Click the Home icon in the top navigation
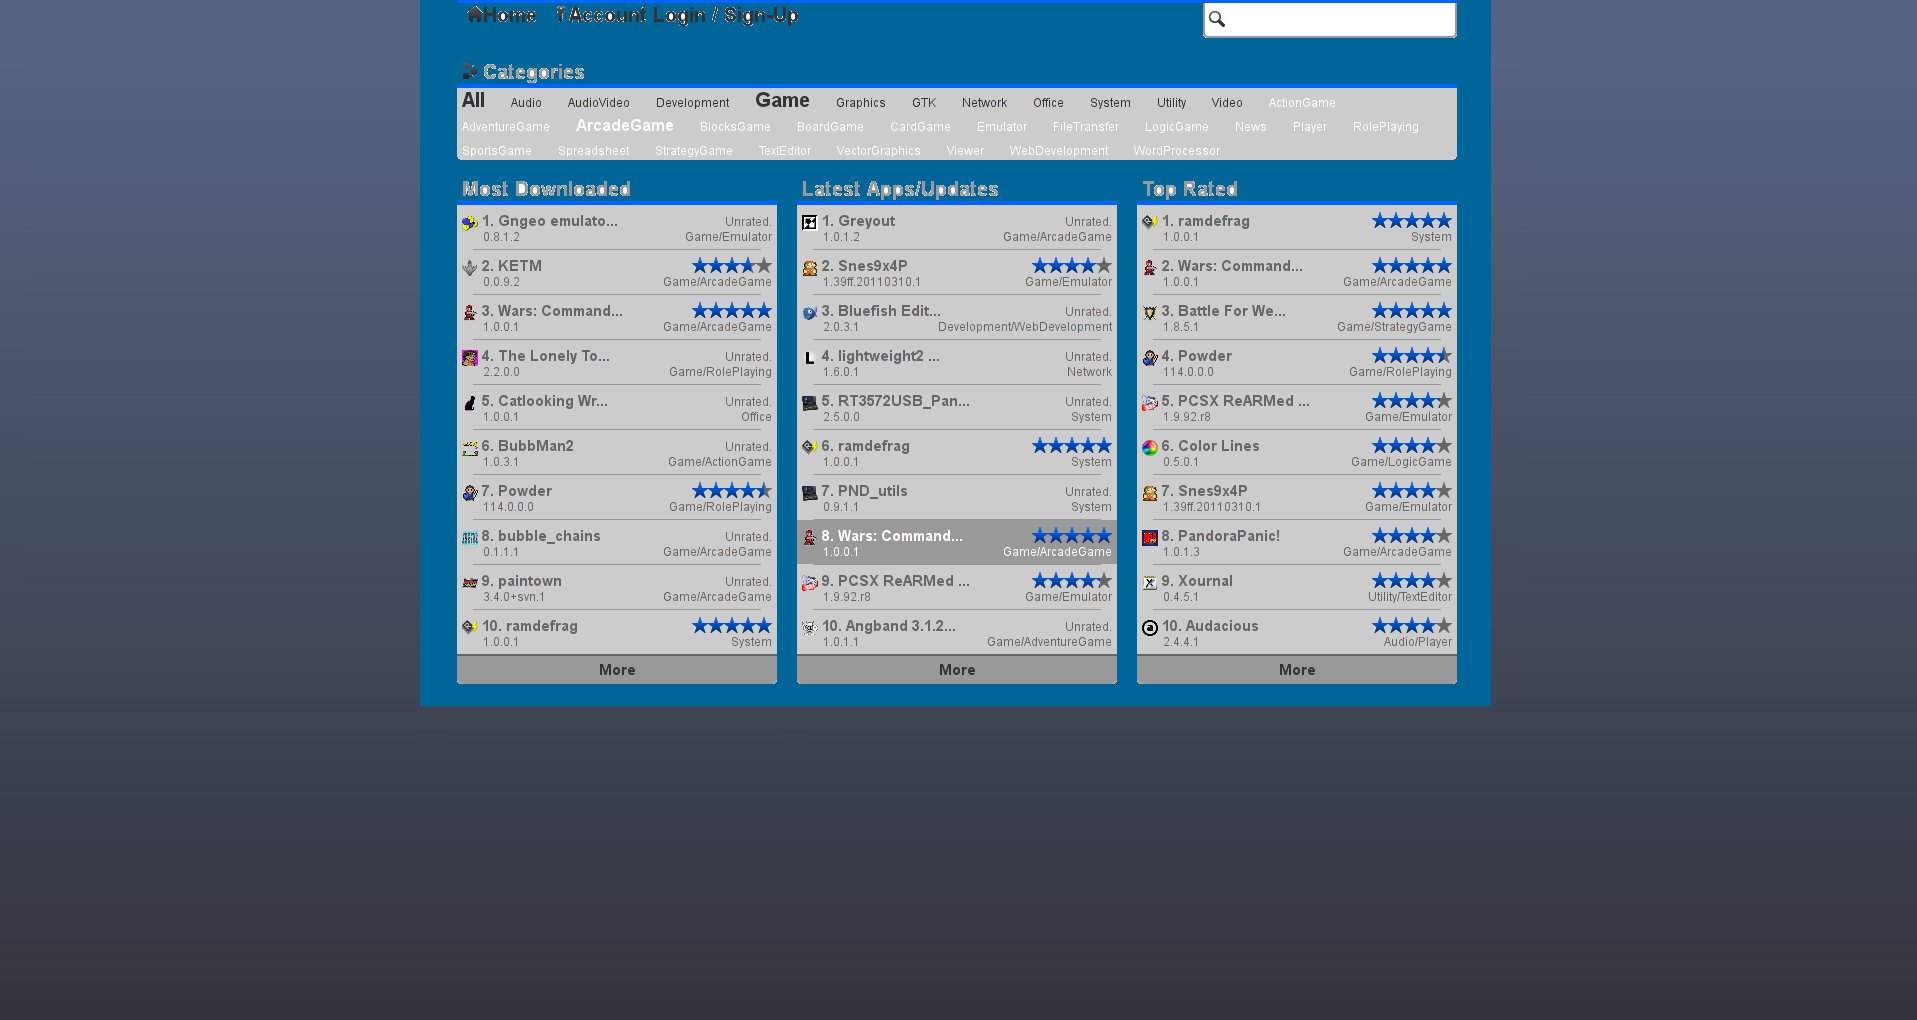 [x=475, y=15]
